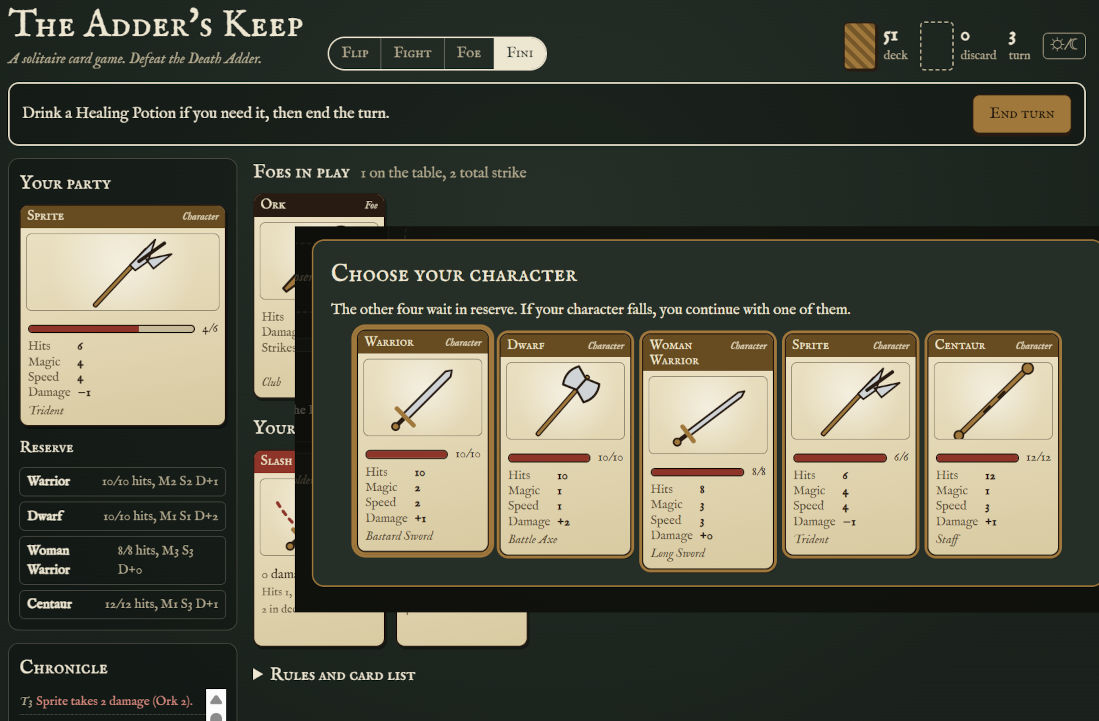Click the Staff image on Centaur card

[x=993, y=401]
